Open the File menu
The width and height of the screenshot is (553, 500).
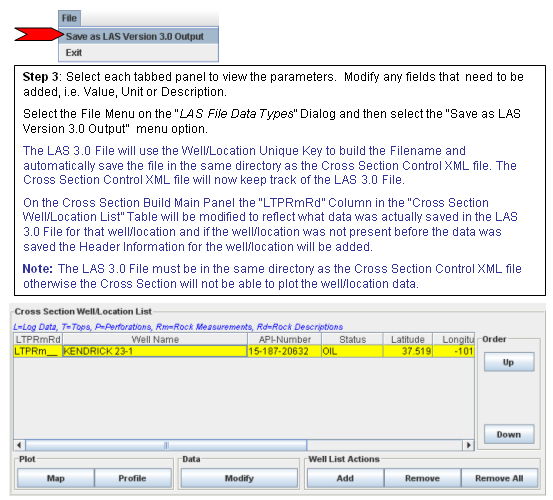[69, 18]
